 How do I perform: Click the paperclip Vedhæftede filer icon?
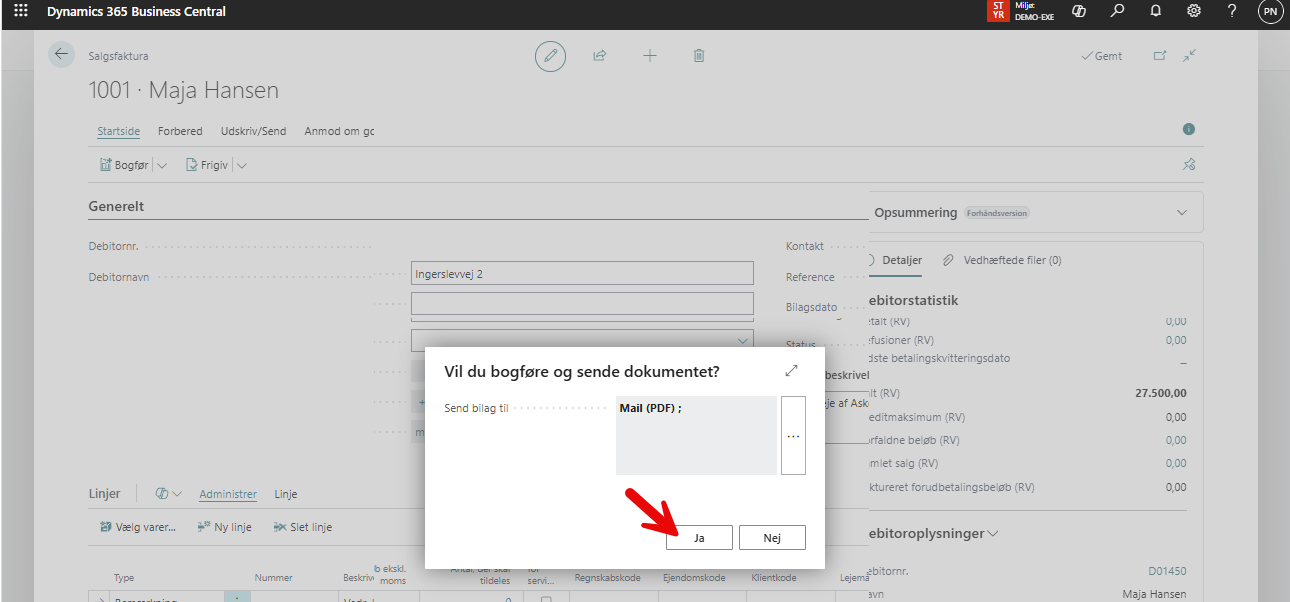pyautogui.click(x=949, y=260)
